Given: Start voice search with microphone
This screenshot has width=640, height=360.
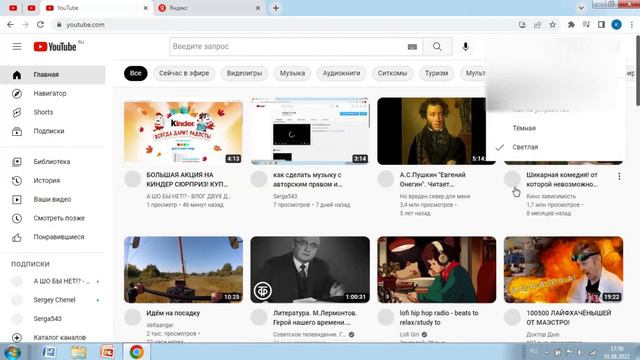Looking at the screenshot, I should [465, 47].
